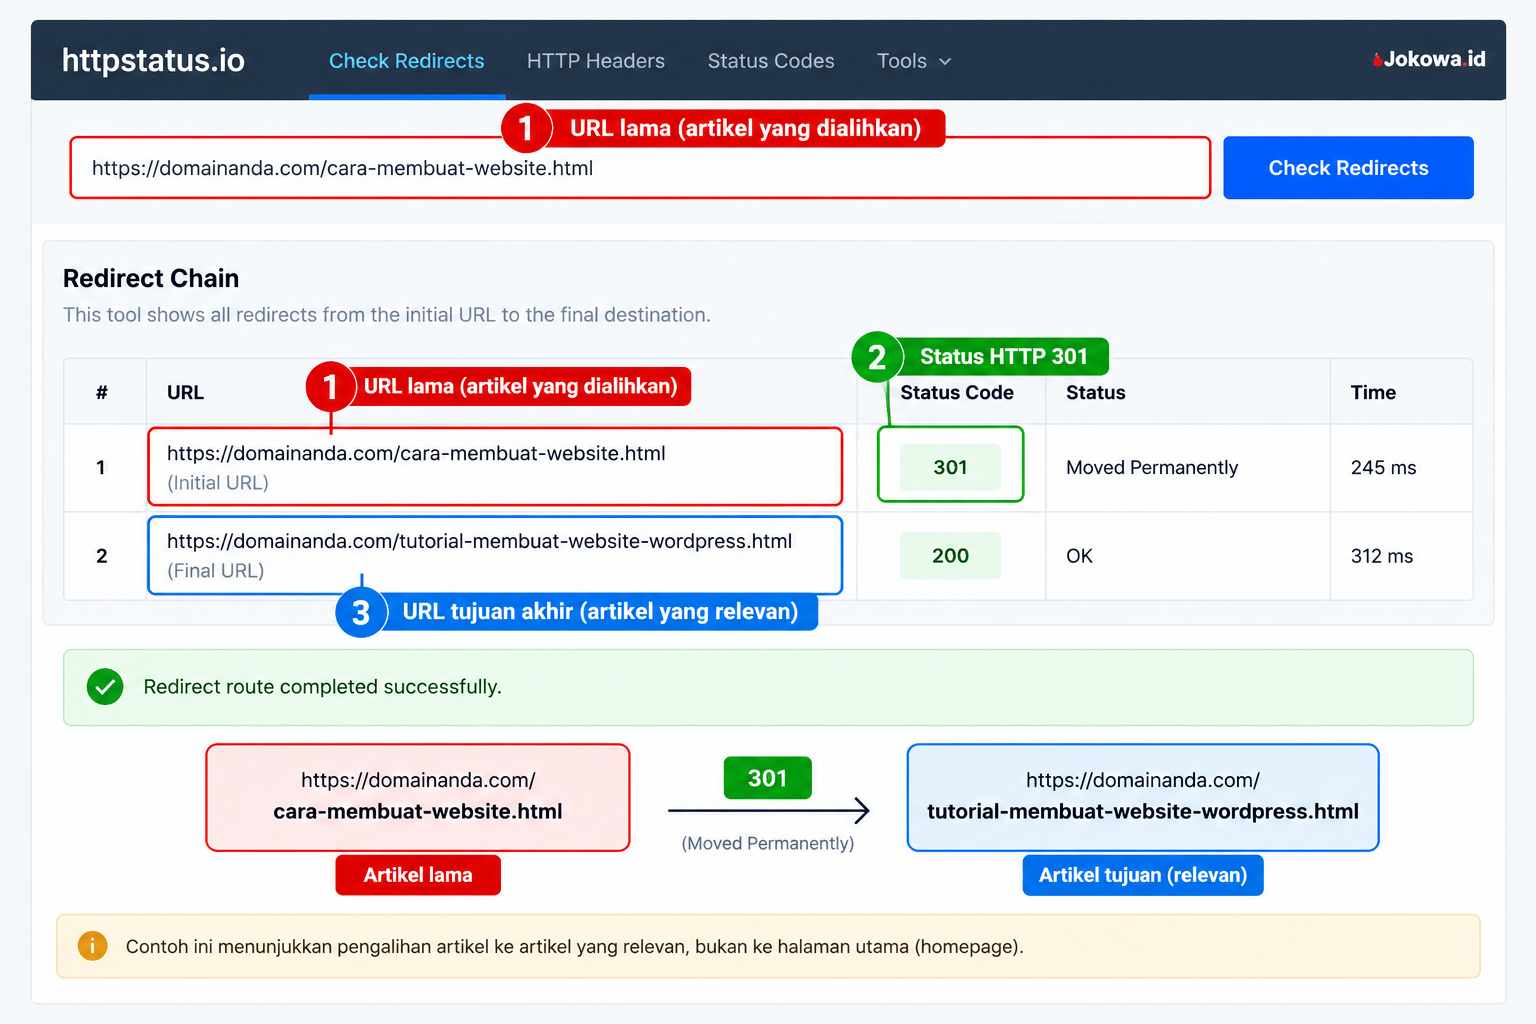Select the Initial URL cell in row 1
This screenshot has width=1536, height=1024.
pos(495,467)
